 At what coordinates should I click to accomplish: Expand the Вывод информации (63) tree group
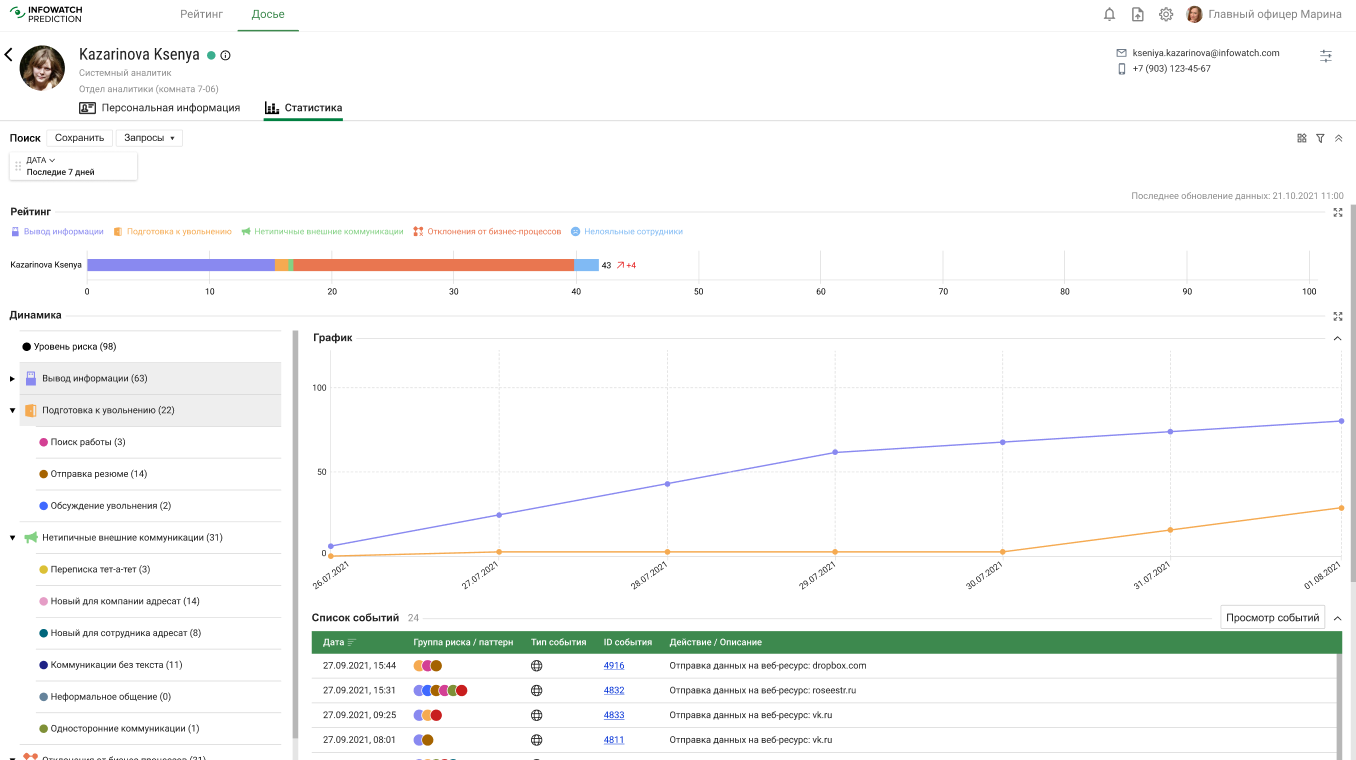(13, 379)
